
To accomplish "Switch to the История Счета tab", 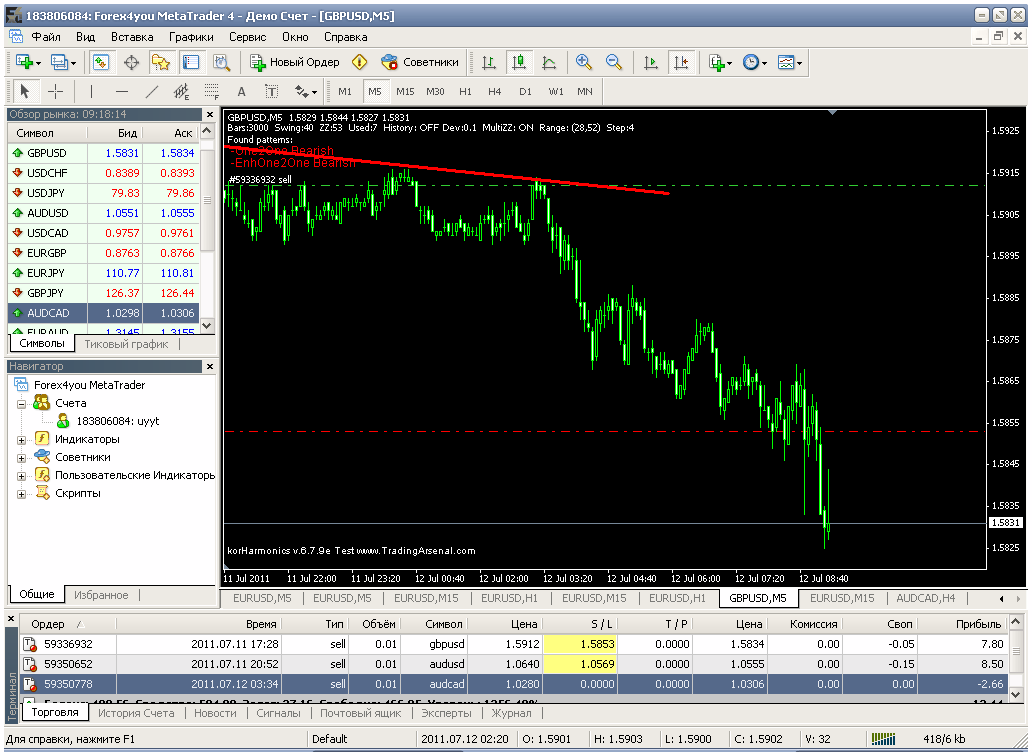I will [x=136, y=713].
